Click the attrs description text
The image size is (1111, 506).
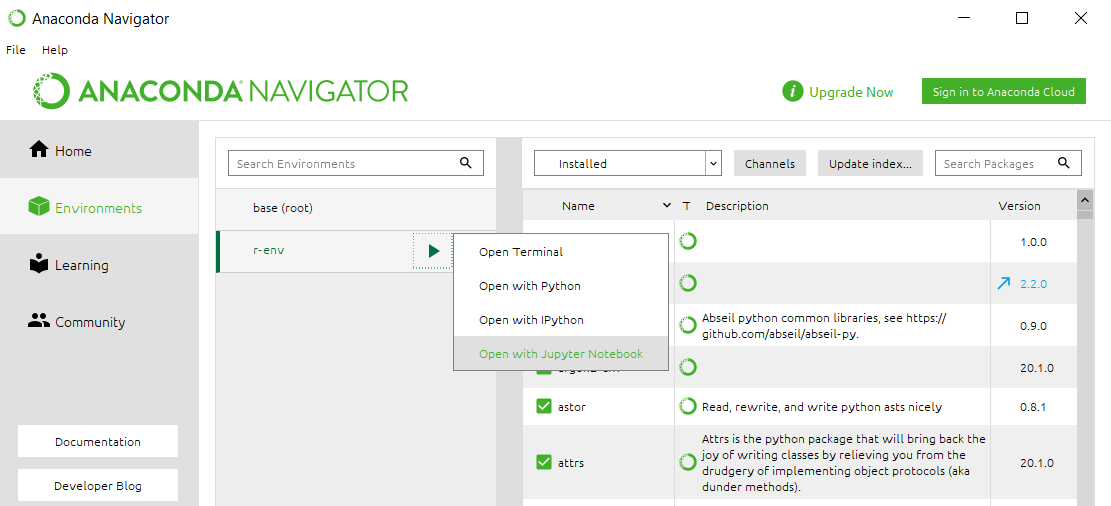click(x=843, y=463)
